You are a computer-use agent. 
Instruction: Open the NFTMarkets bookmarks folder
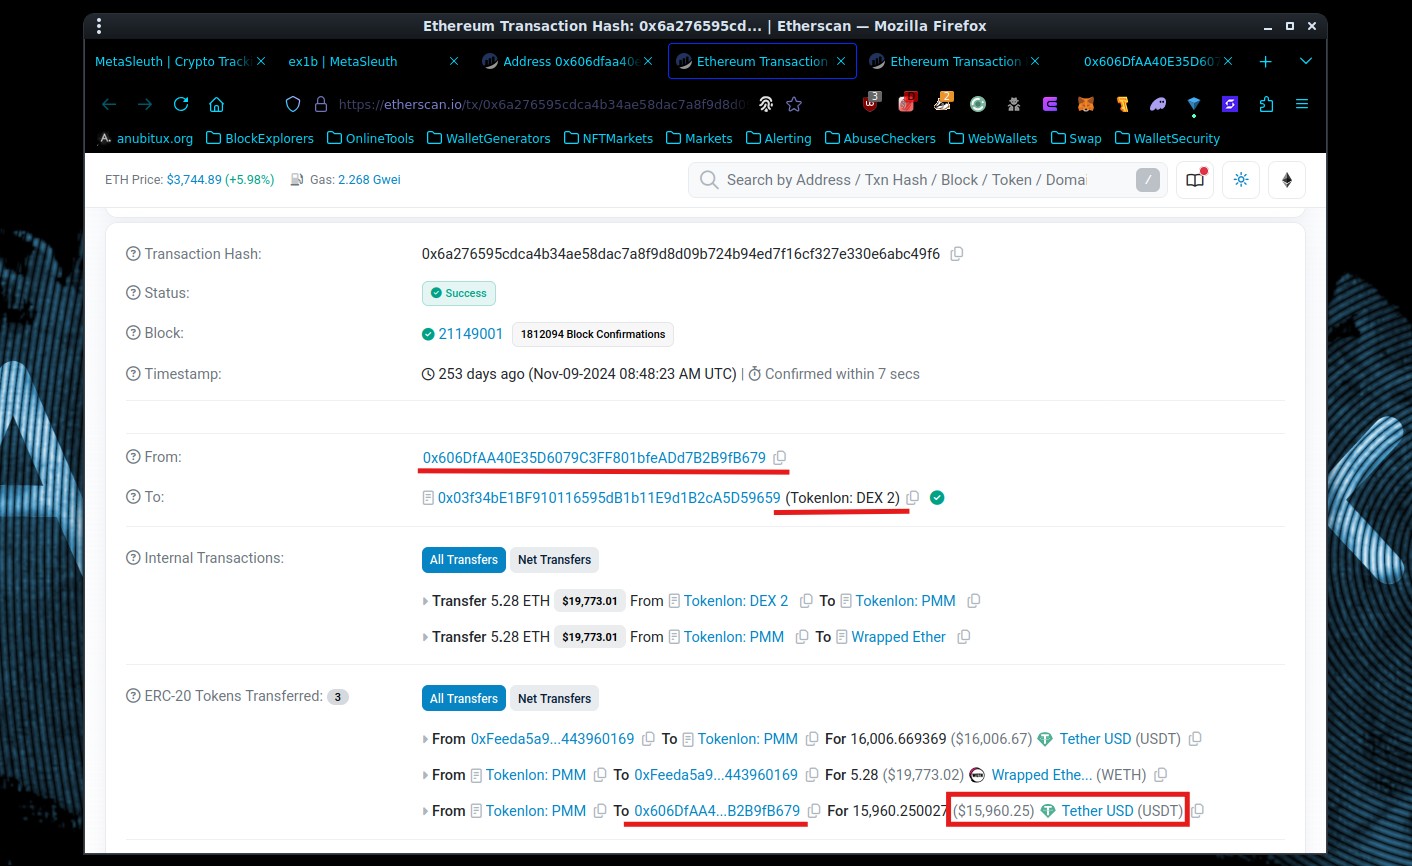(x=608, y=138)
